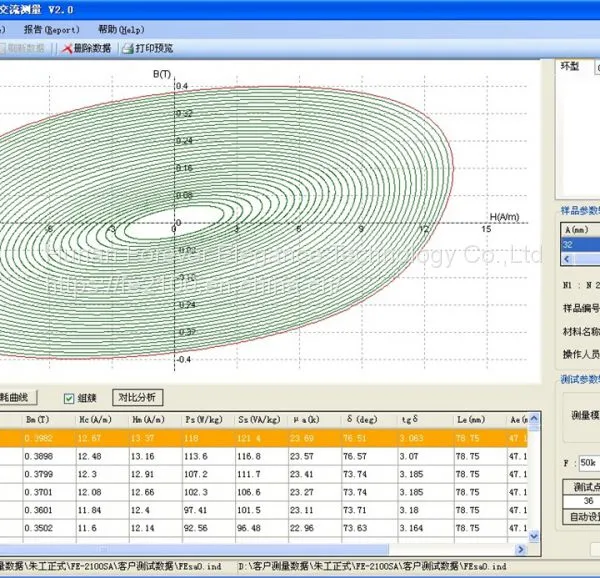Image resolution: width=600 pixels, height=578 pixels.
Task: Click the 耗曲线 loss curve button
Action: 18,397
